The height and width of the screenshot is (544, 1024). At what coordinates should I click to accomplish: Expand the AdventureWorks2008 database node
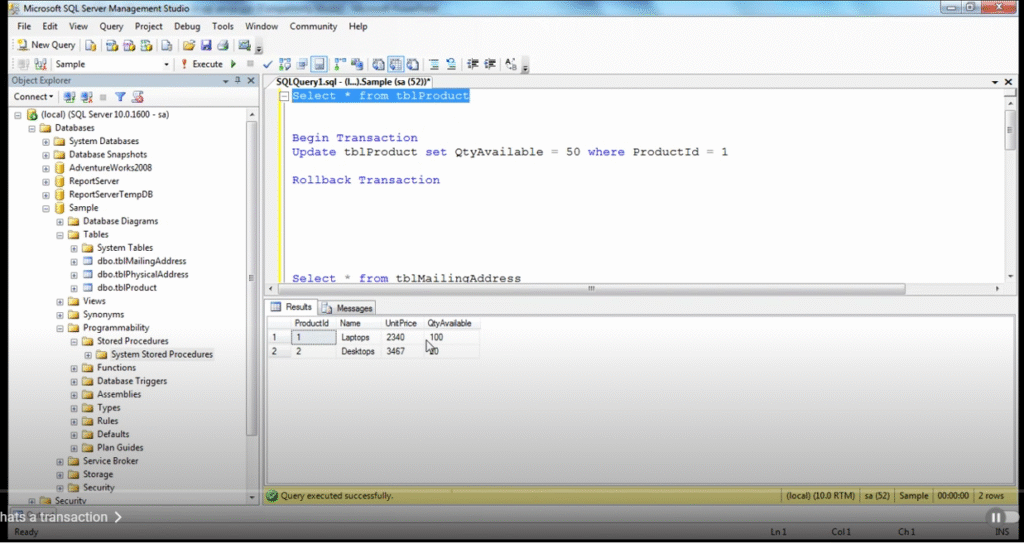tap(46, 168)
